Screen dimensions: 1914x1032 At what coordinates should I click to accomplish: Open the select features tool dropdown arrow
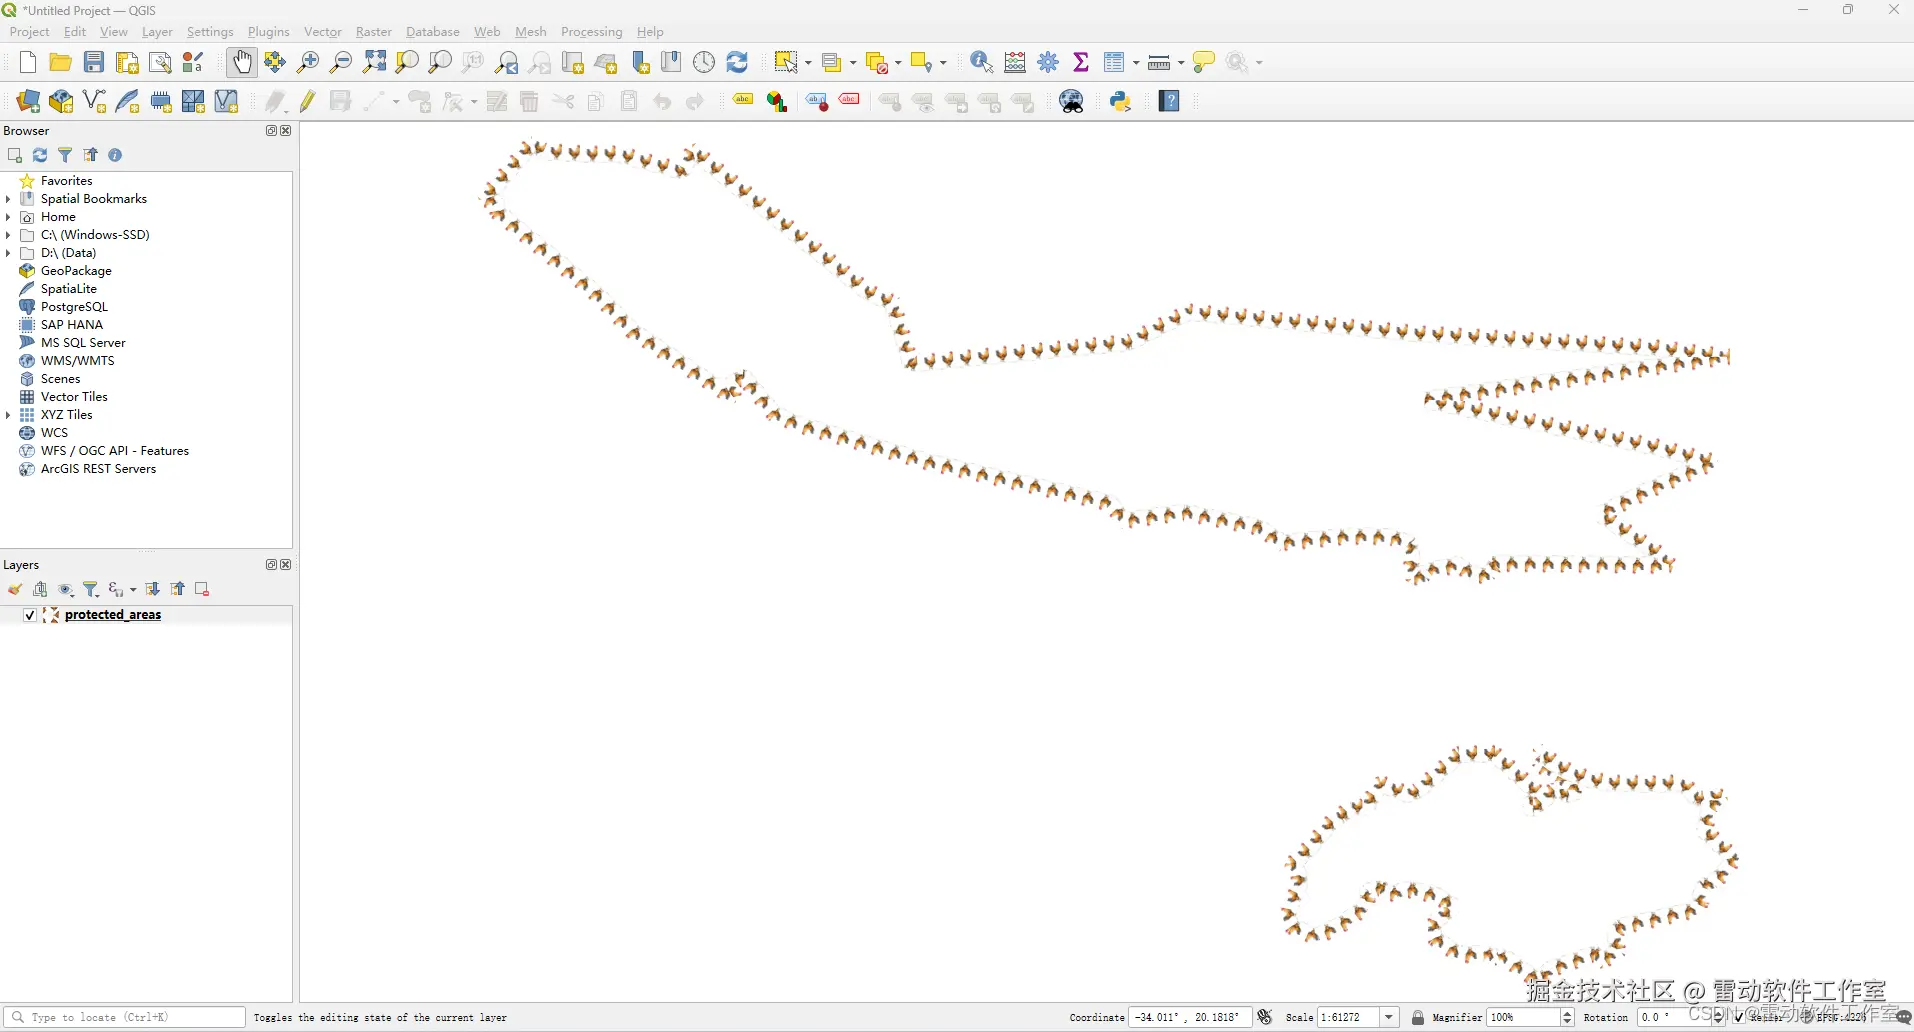[x=808, y=63]
